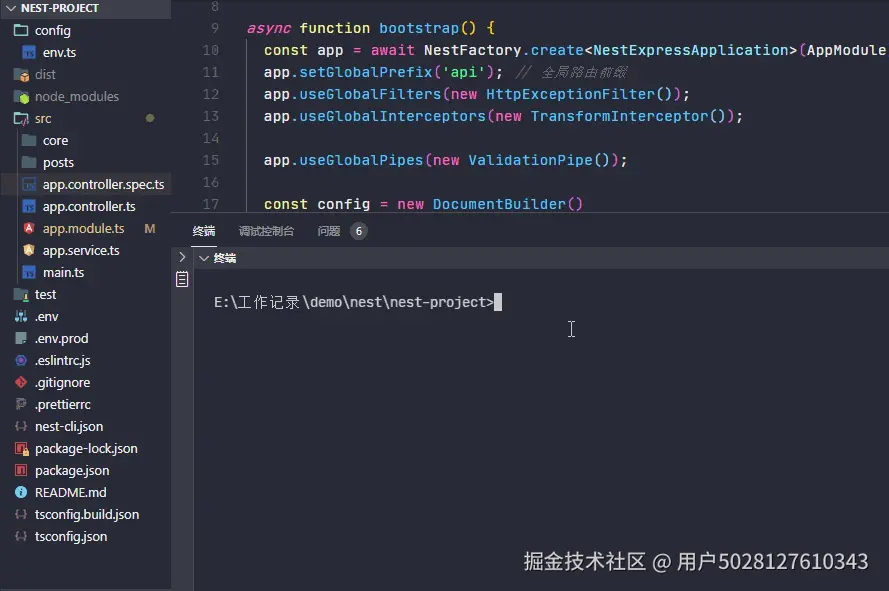Open the nest-cli.json file
The width and height of the screenshot is (889, 591).
click(70, 426)
